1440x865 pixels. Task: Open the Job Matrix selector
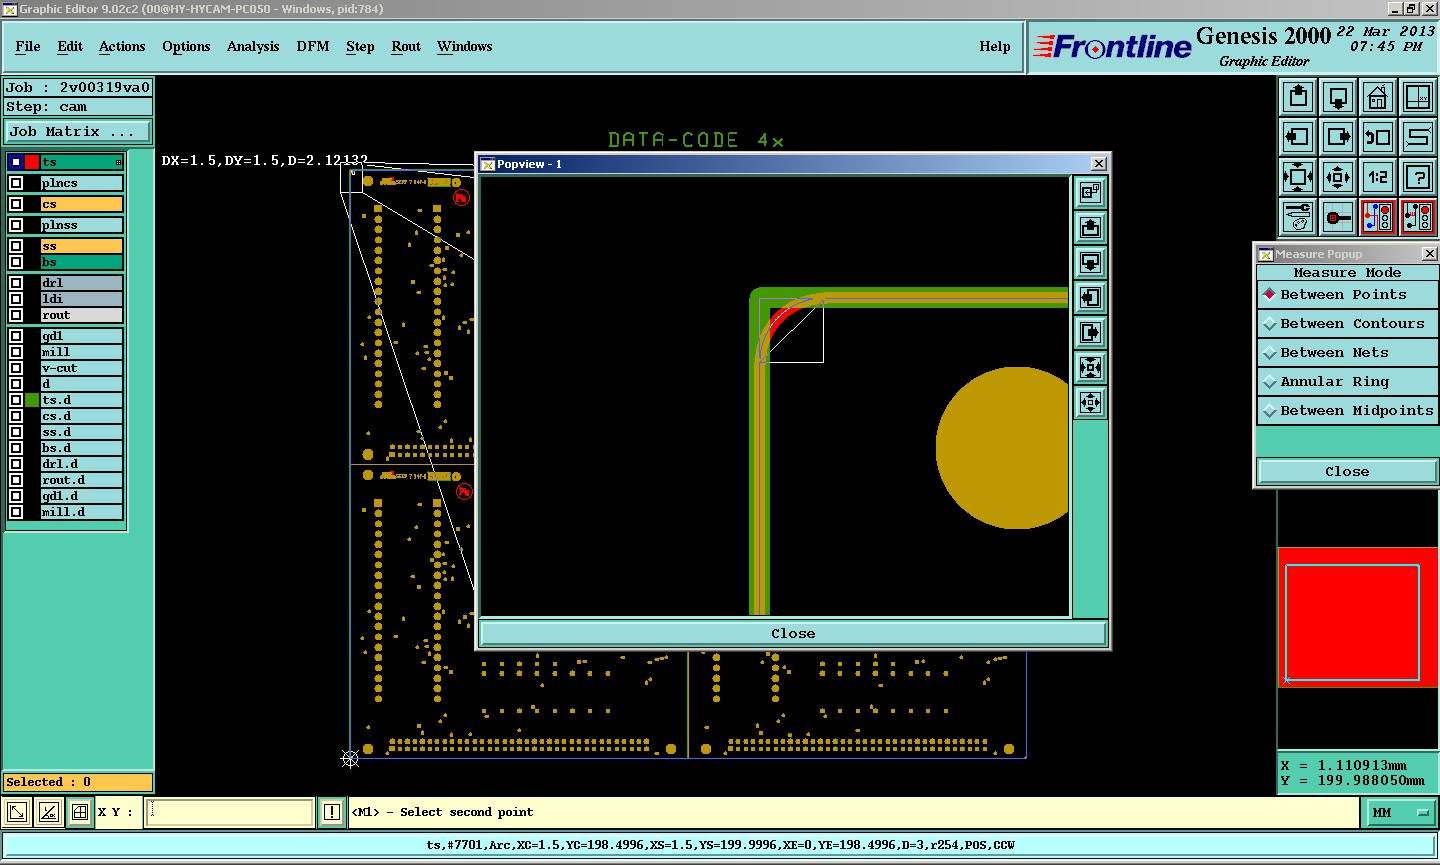click(78, 132)
